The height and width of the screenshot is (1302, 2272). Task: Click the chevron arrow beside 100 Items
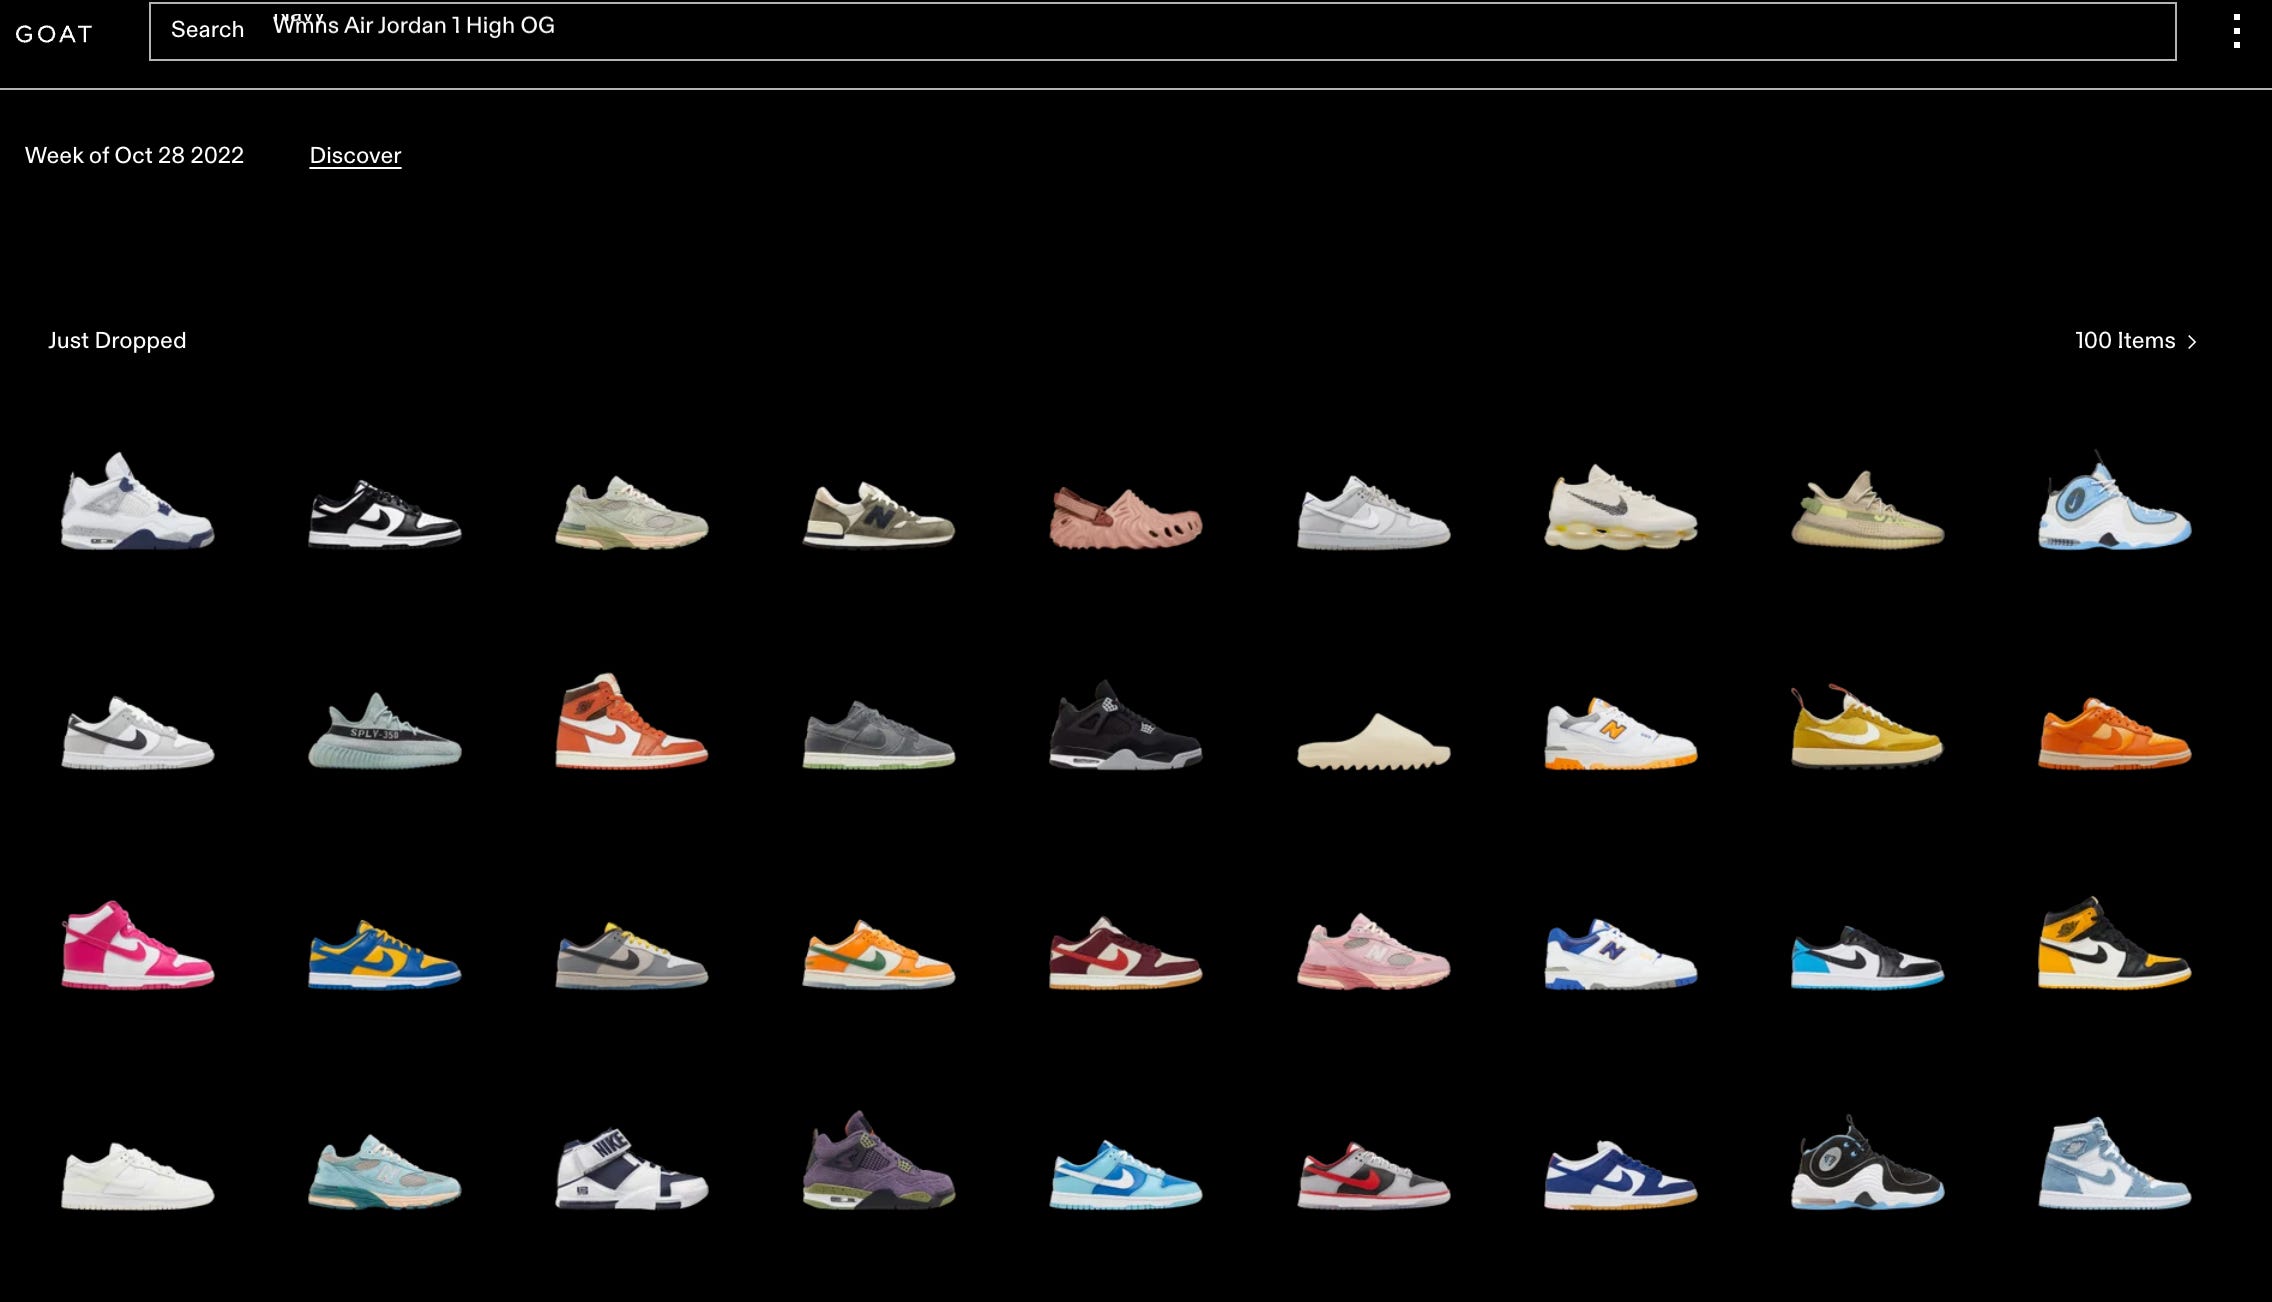click(2192, 341)
